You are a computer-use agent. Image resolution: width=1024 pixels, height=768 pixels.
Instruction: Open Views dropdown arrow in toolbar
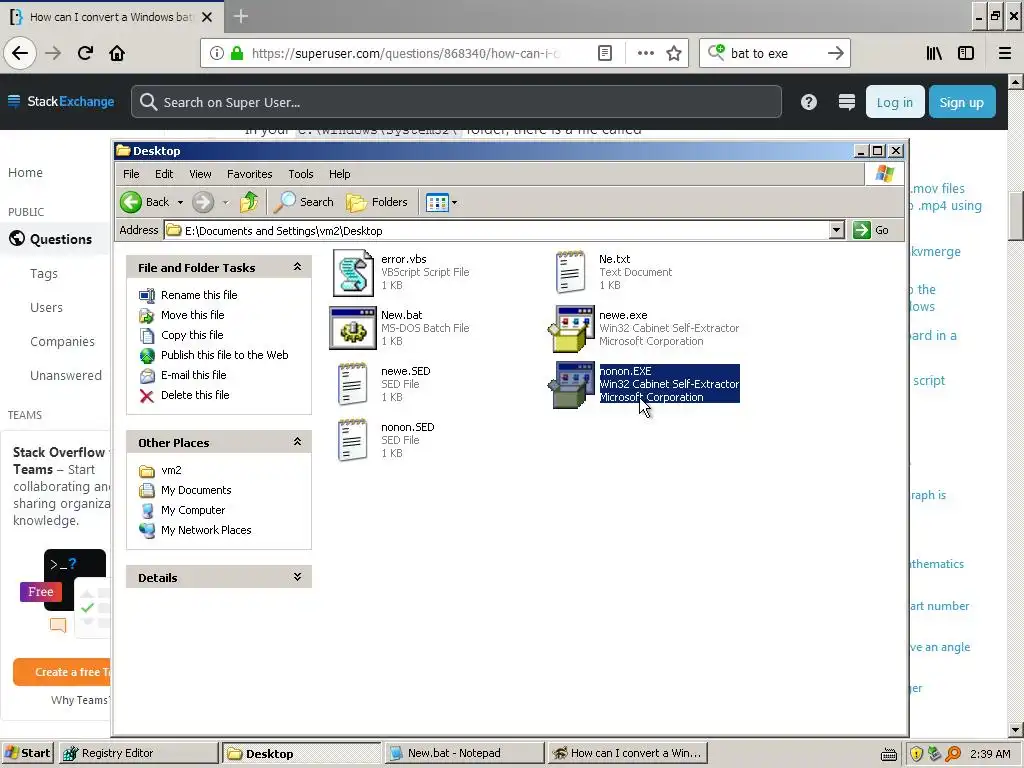(455, 202)
